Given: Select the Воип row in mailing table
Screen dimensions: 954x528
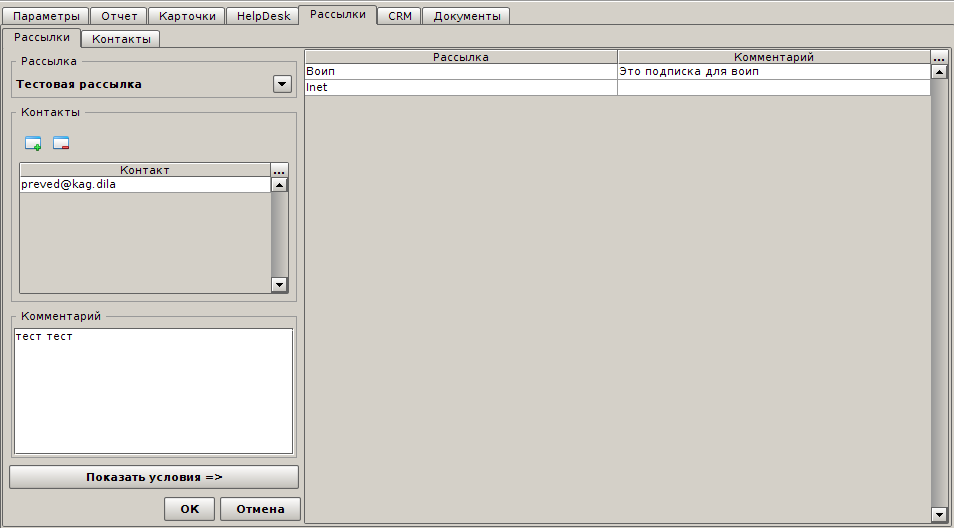Looking at the screenshot, I should click(x=460, y=72).
